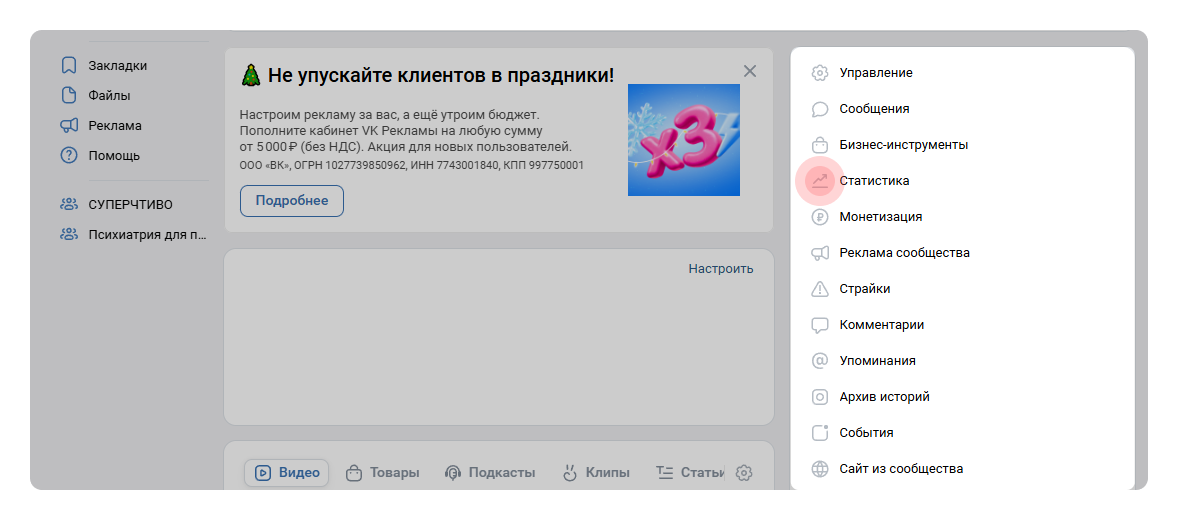Viewport: 1178px width, 520px height.
Task: Click the Закладки bookmark icon
Action: 68,66
